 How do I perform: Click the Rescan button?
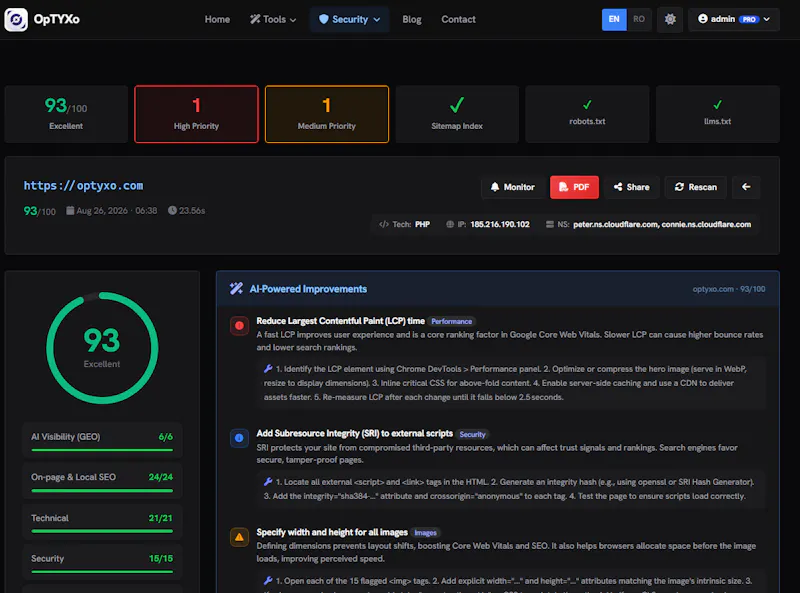coord(696,187)
